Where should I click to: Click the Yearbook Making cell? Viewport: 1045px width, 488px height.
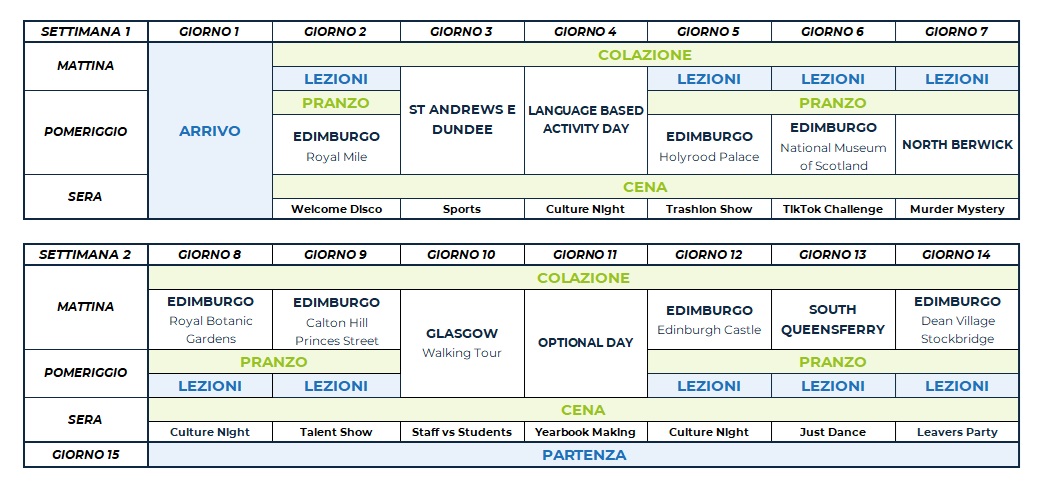[x=586, y=432]
